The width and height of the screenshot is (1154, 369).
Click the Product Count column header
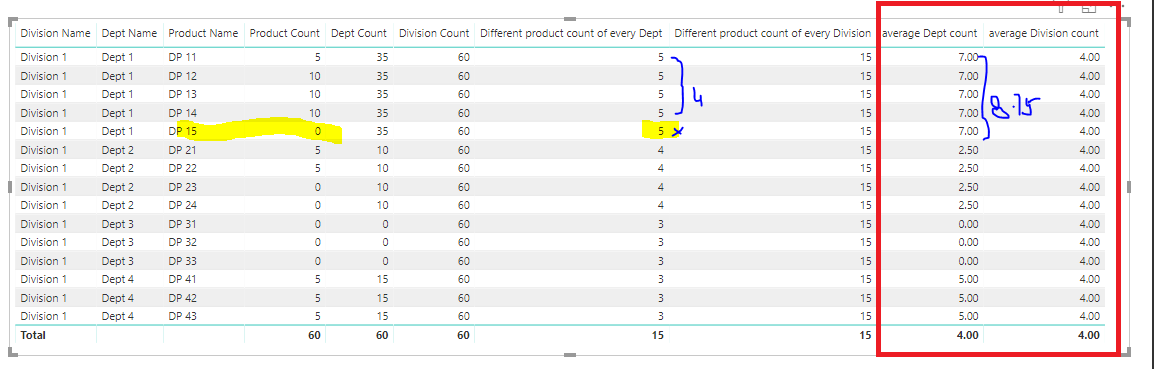[285, 33]
